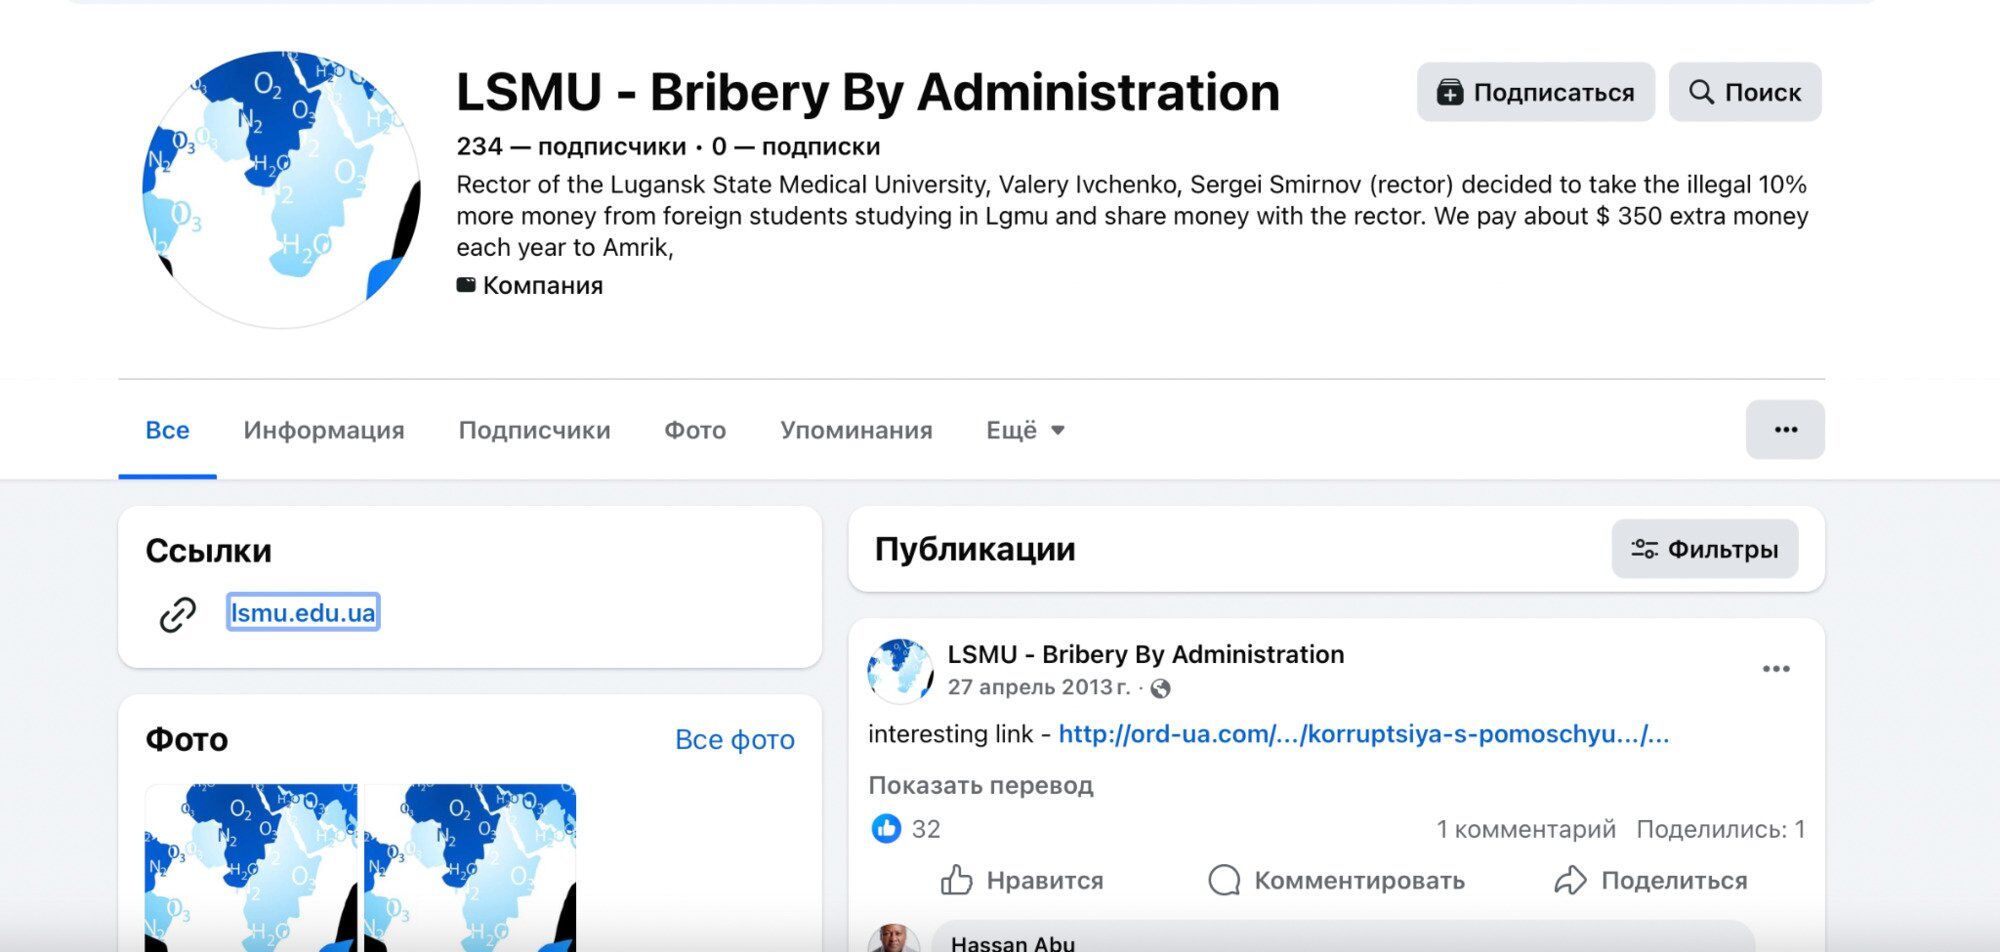Open the lsmu.edu.ua link
Image resolution: width=2000 pixels, height=952 pixels.
[303, 612]
